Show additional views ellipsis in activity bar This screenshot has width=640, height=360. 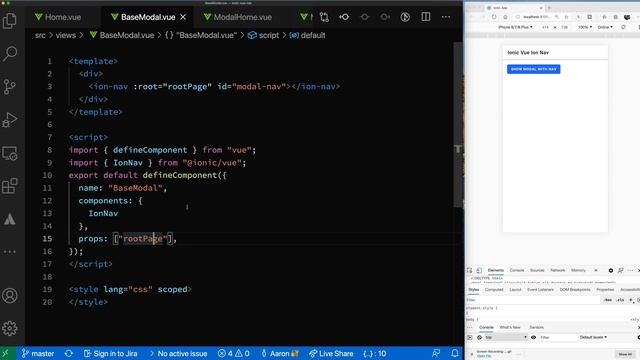10,252
